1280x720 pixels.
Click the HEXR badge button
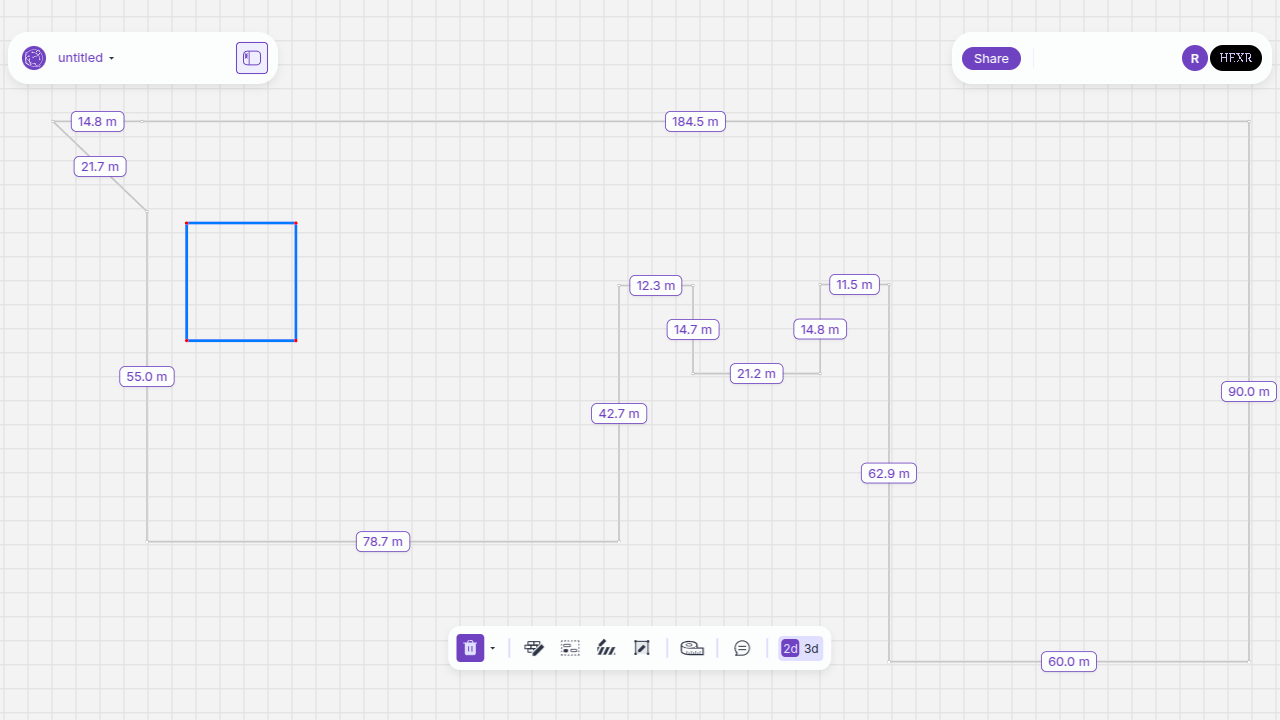click(1235, 58)
